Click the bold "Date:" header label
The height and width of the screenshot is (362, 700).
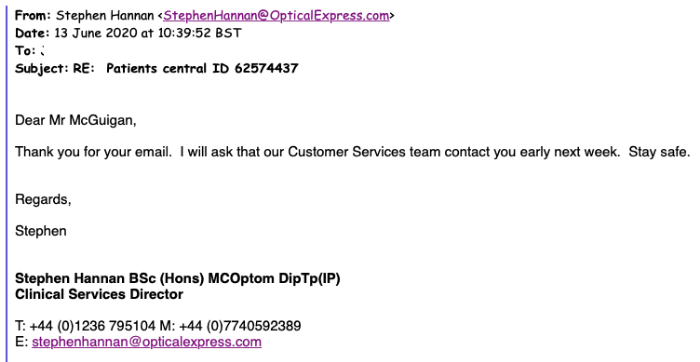(x=32, y=33)
